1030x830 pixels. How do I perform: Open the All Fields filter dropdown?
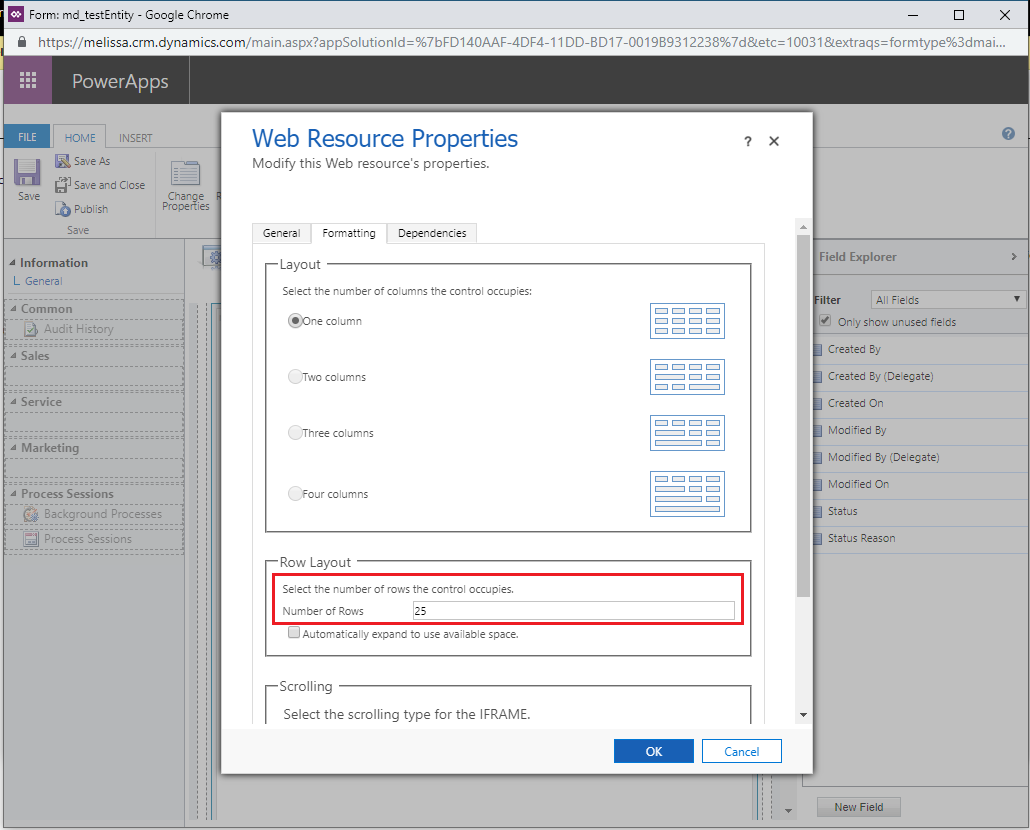(x=948, y=300)
